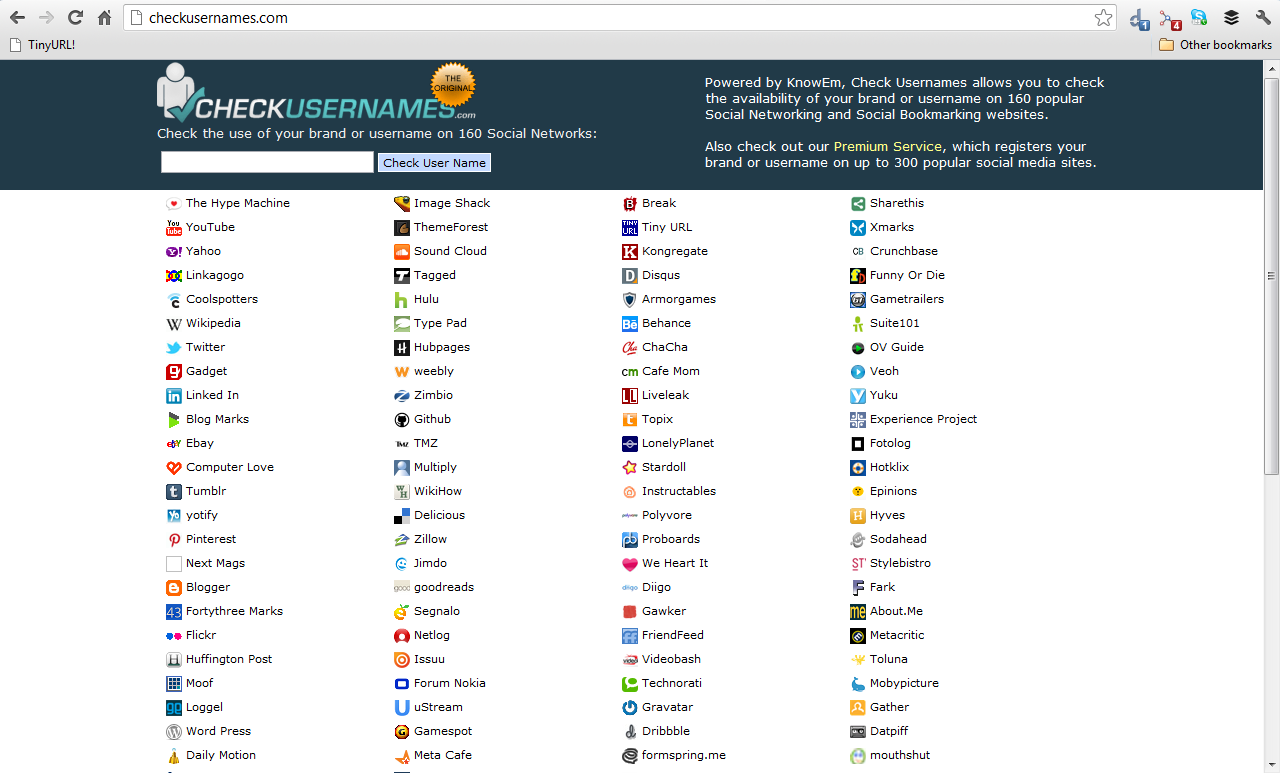1280x773 pixels.
Task: Open the Mobypicture link
Action: (x=904, y=683)
